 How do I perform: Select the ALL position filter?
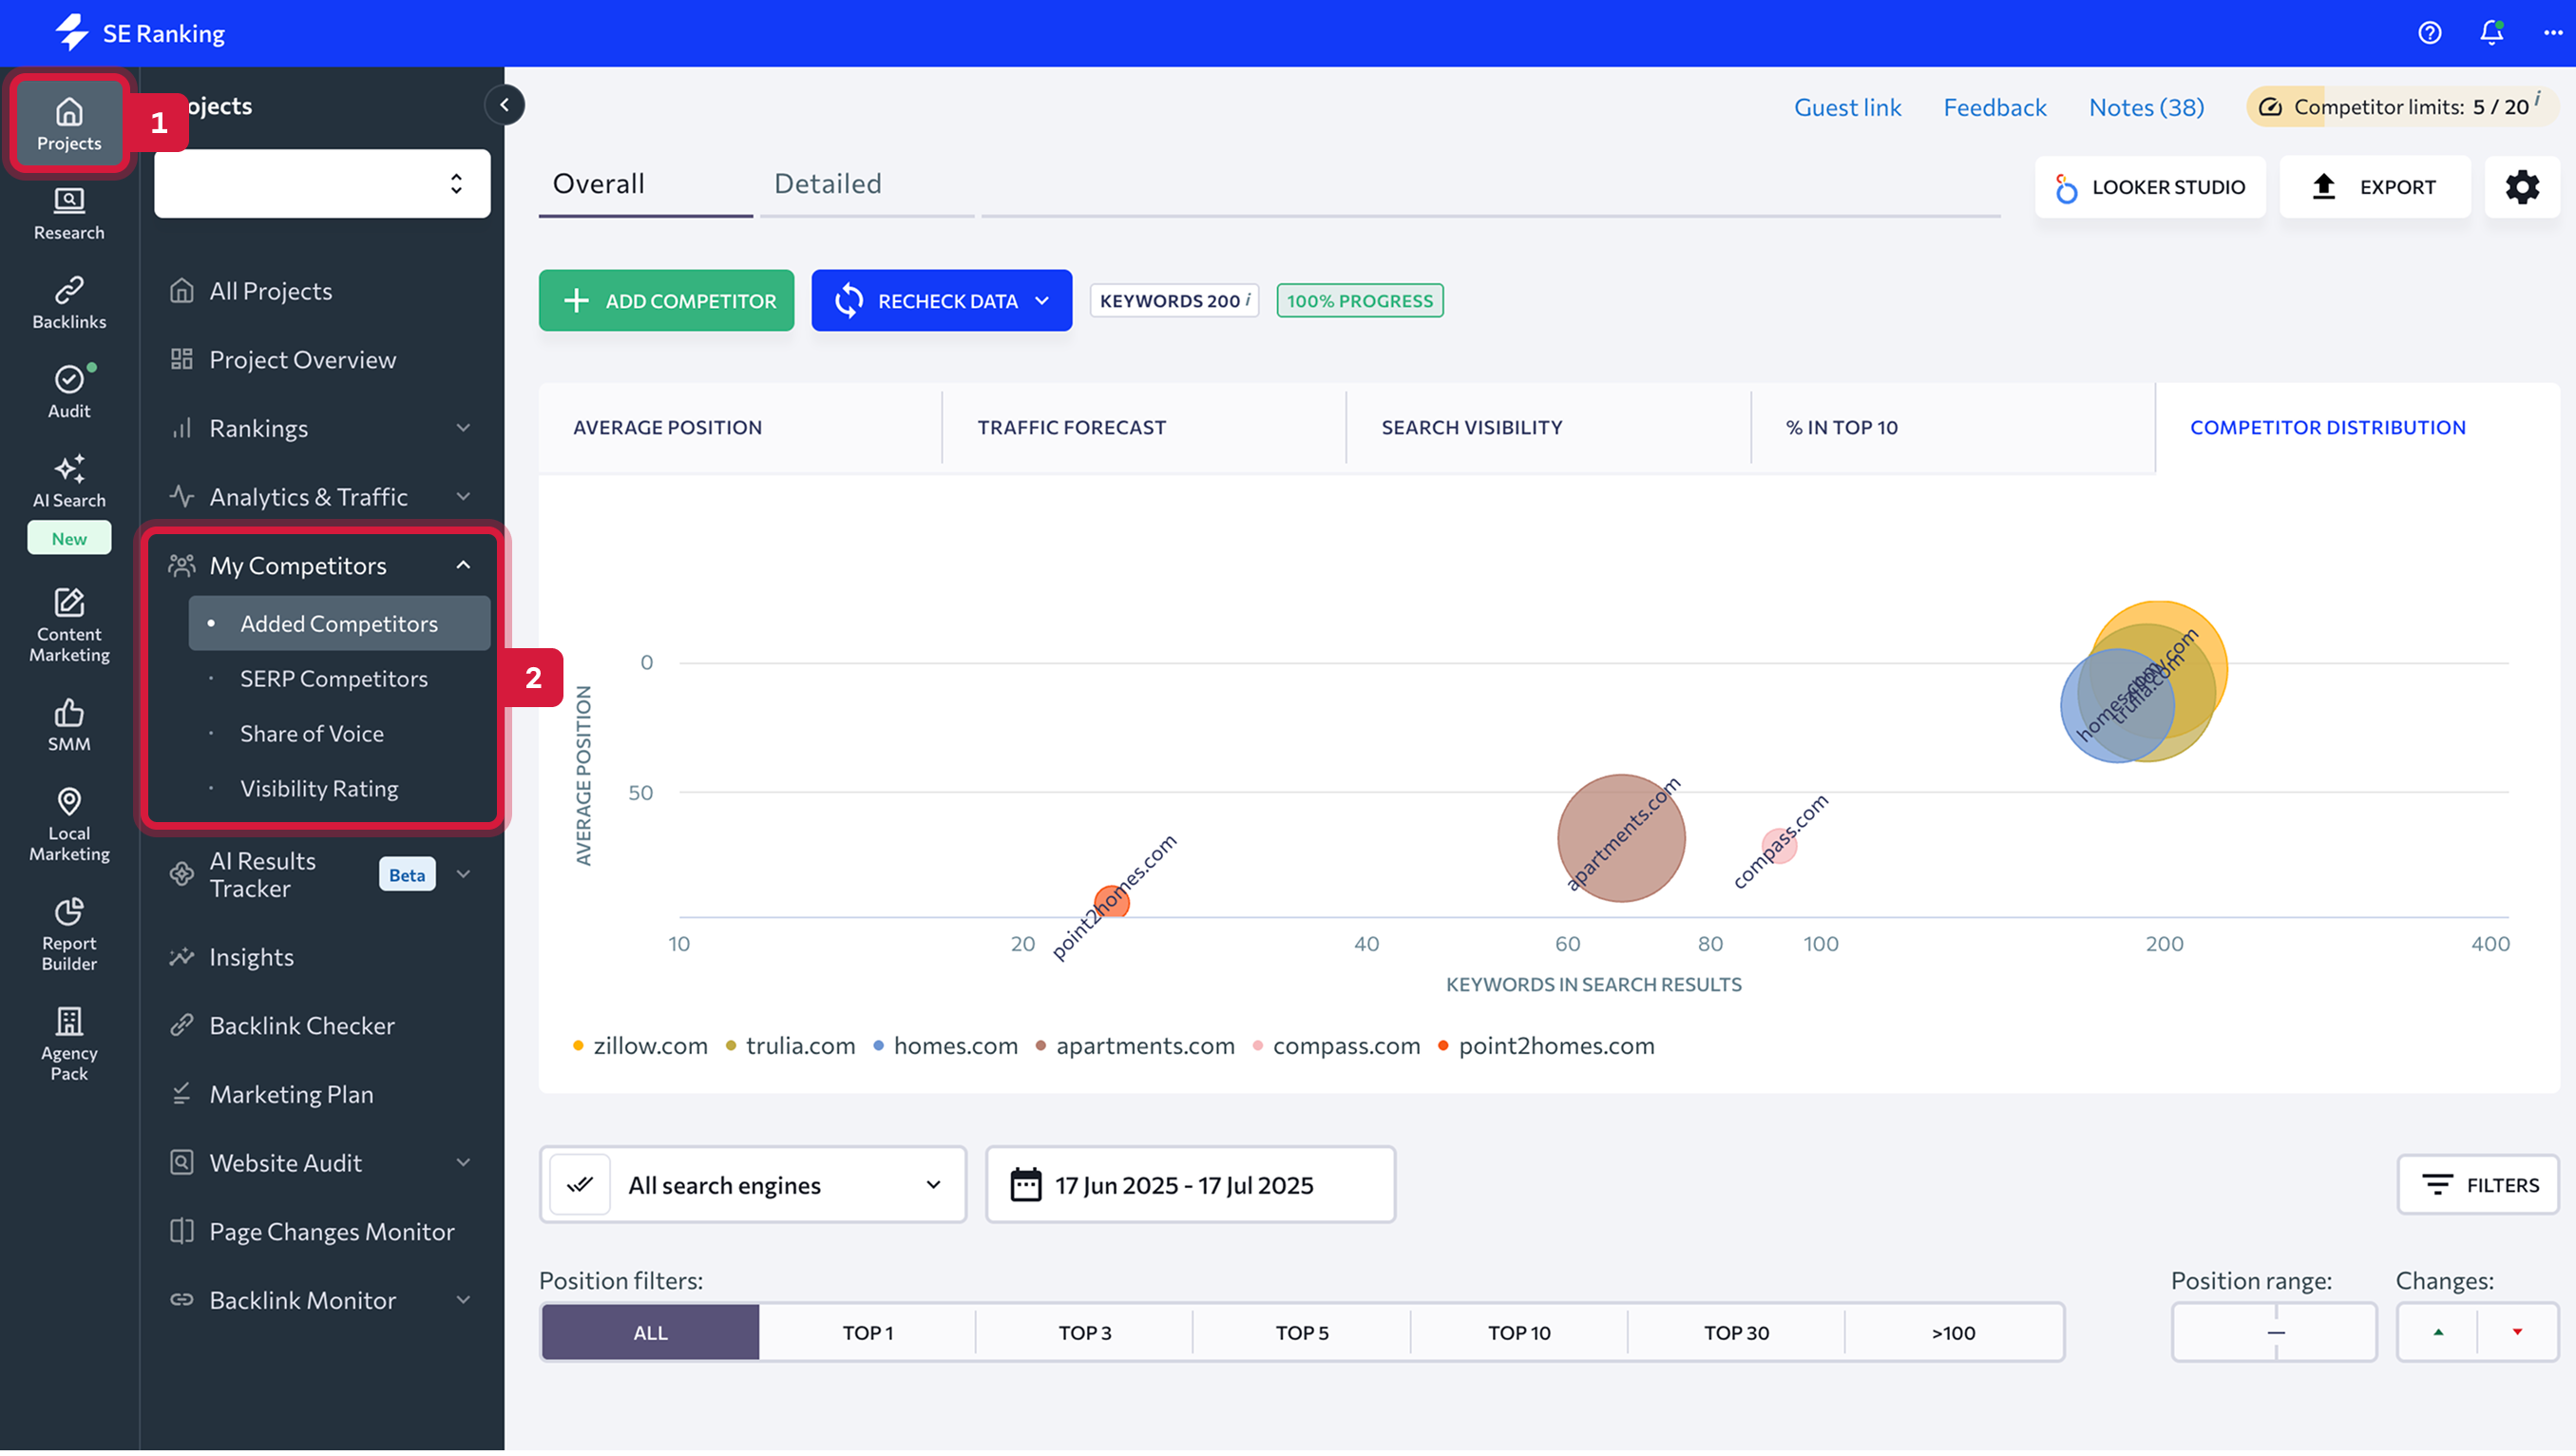(650, 1333)
